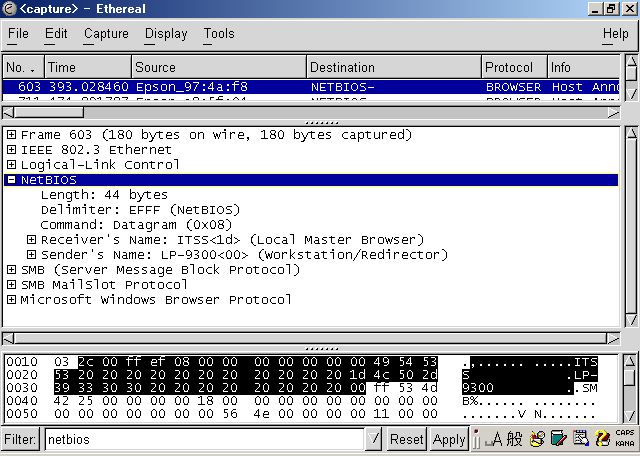
Task: Click the IME dictionary tool icon
Action: tap(558, 440)
